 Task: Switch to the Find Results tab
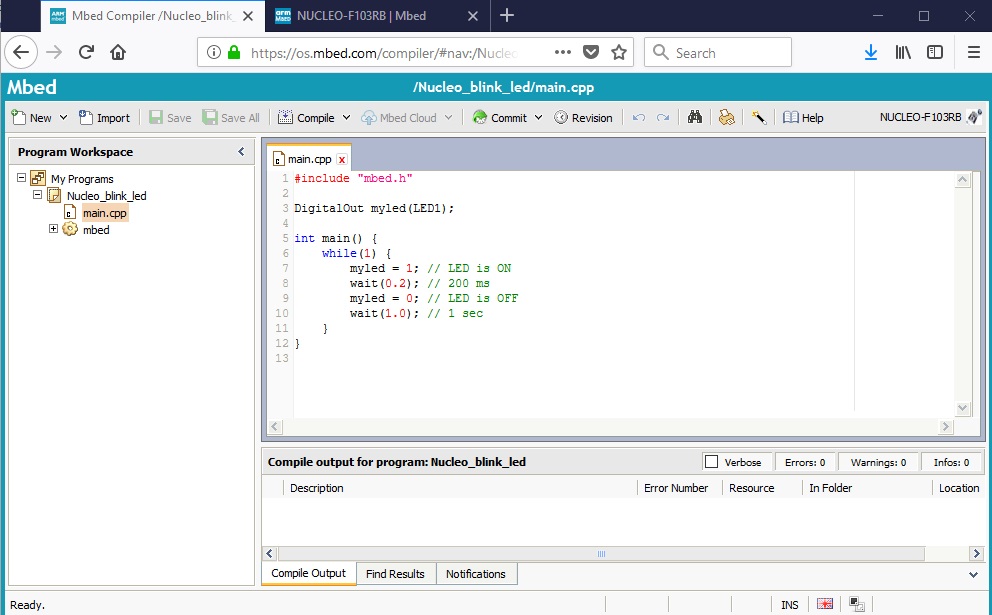(x=395, y=574)
